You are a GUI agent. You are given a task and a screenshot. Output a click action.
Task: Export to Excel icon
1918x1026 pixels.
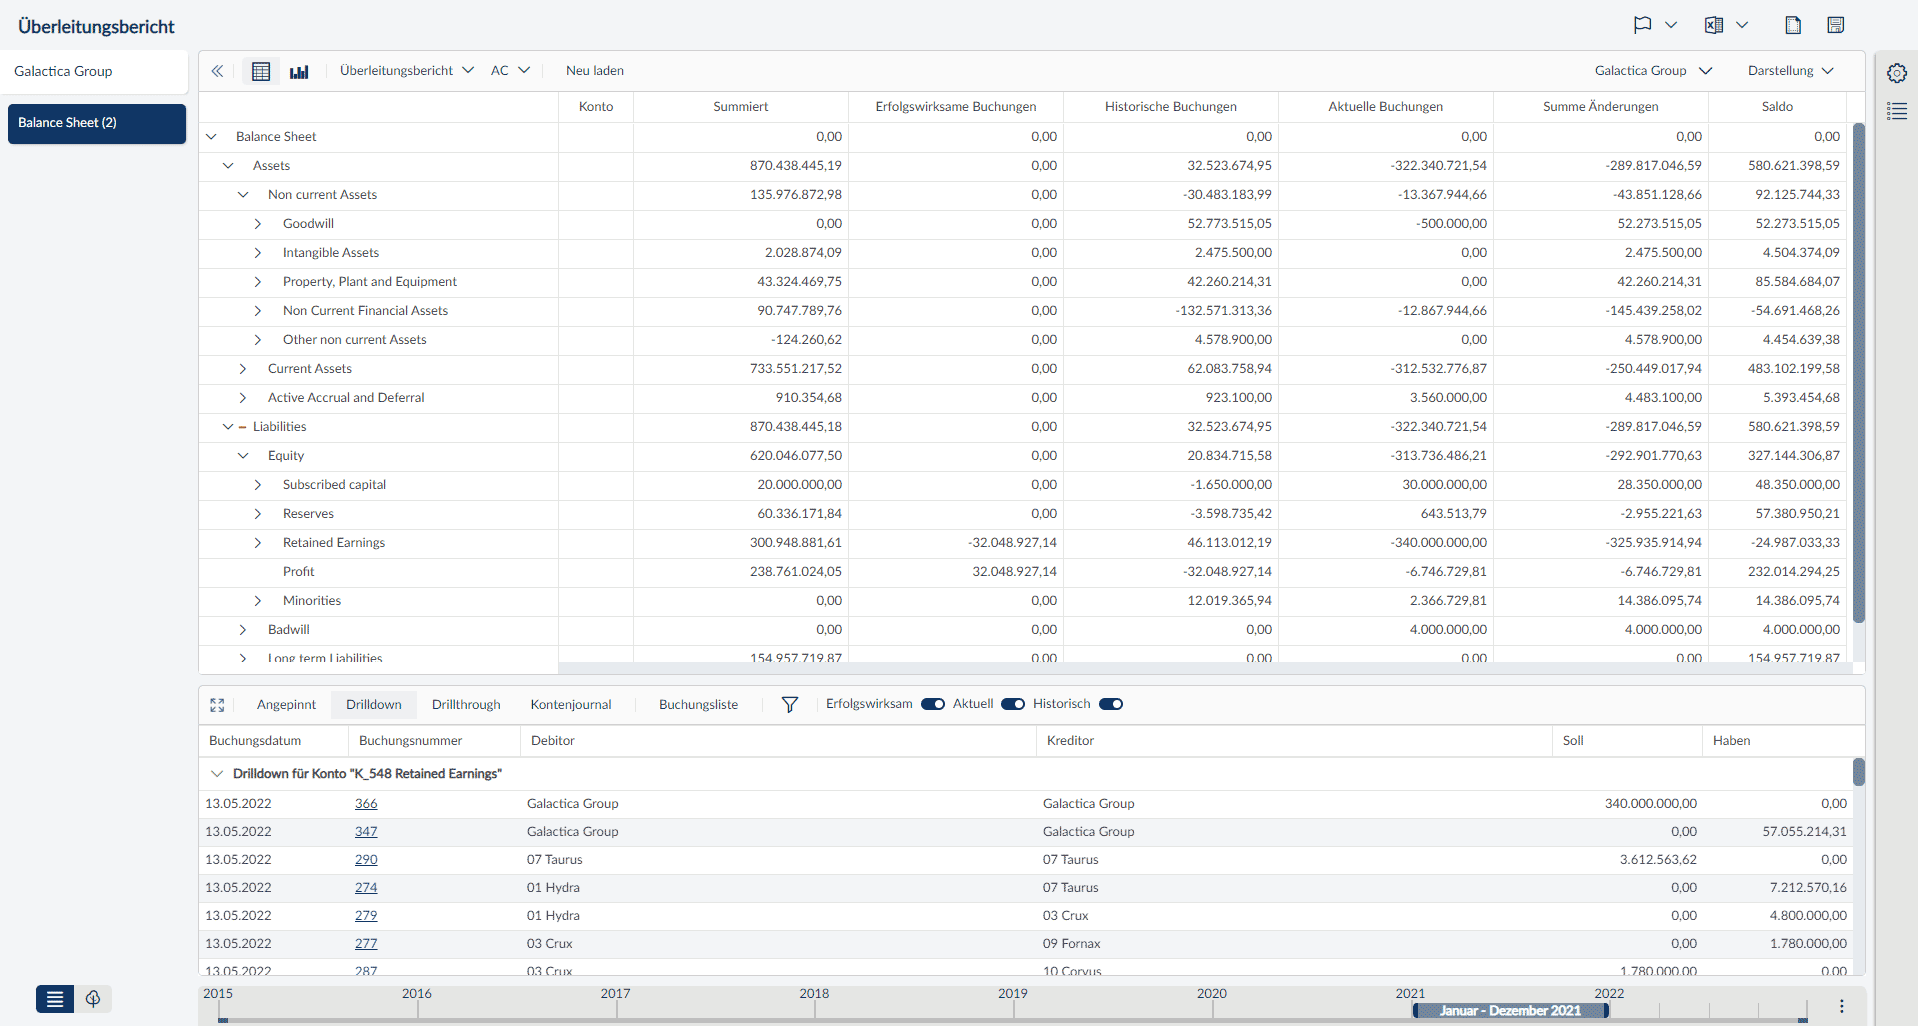pyautogui.click(x=1714, y=25)
